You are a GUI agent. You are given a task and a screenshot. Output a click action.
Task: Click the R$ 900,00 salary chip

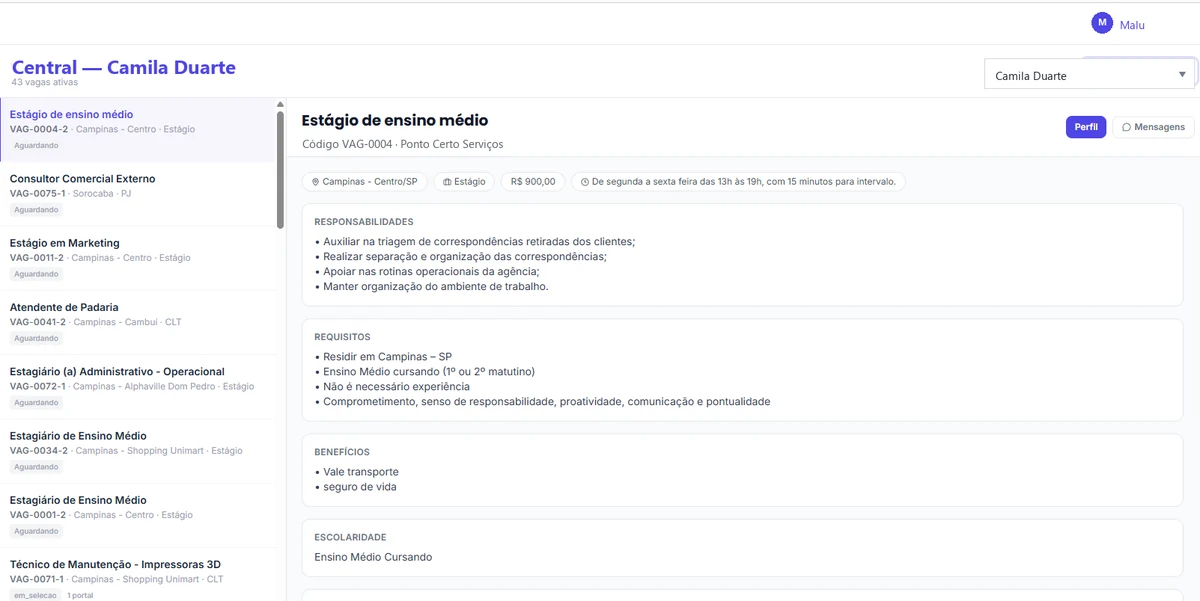coord(533,182)
